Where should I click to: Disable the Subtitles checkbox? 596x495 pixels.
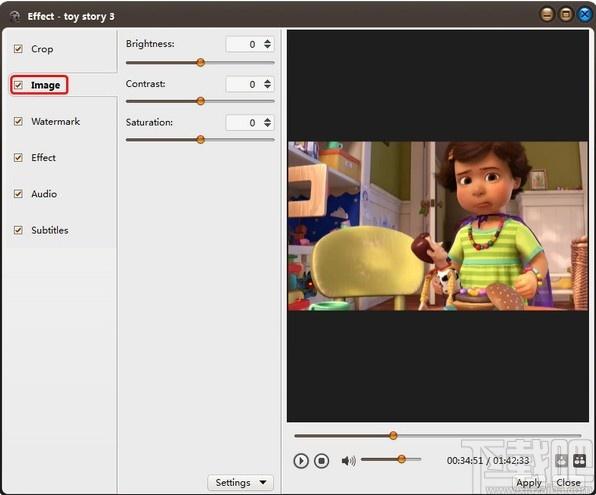tap(18, 230)
